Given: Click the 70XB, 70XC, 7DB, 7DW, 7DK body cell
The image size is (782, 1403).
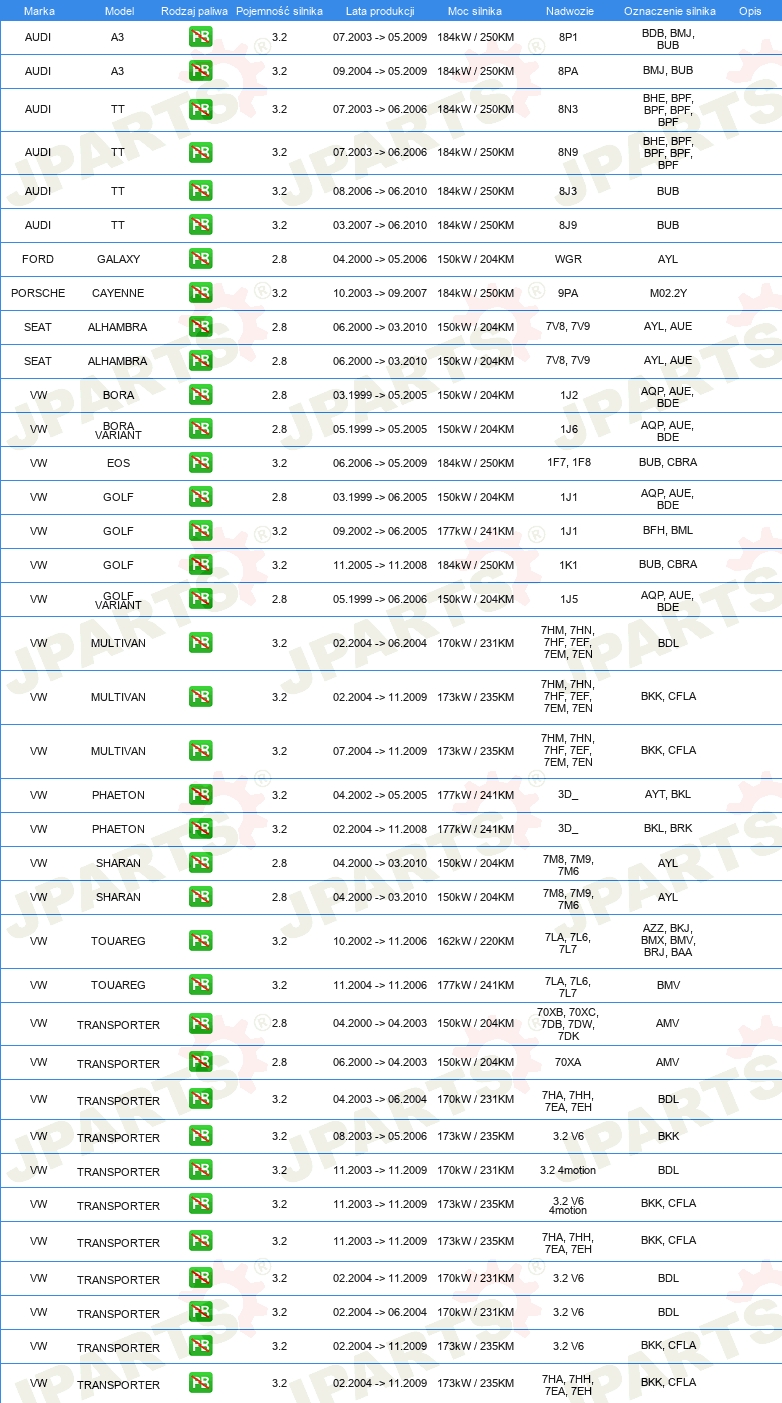Looking at the screenshot, I should (x=568, y=1025).
